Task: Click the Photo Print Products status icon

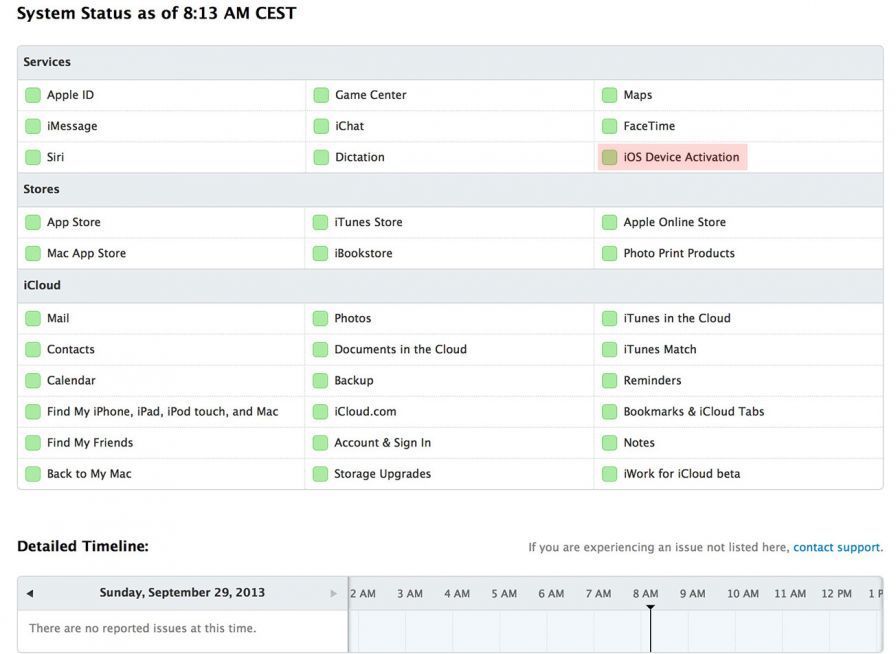Action: (x=608, y=253)
